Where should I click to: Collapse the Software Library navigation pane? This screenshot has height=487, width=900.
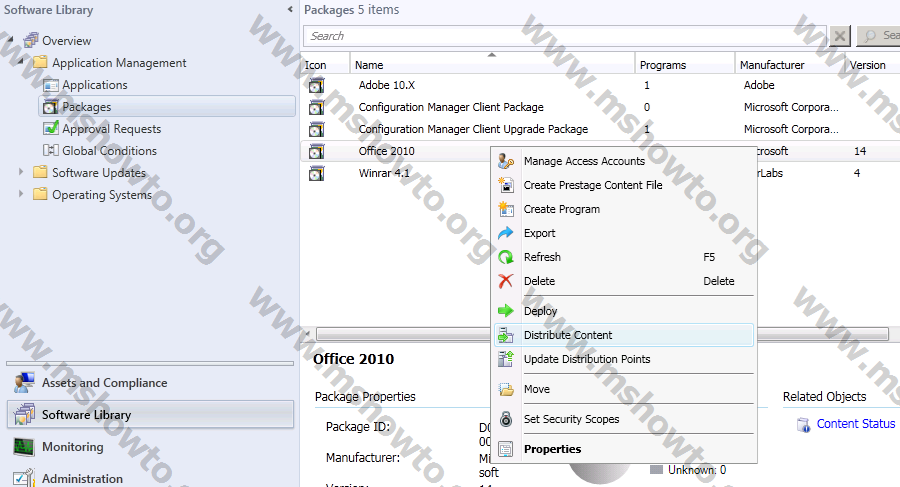point(290,9)
